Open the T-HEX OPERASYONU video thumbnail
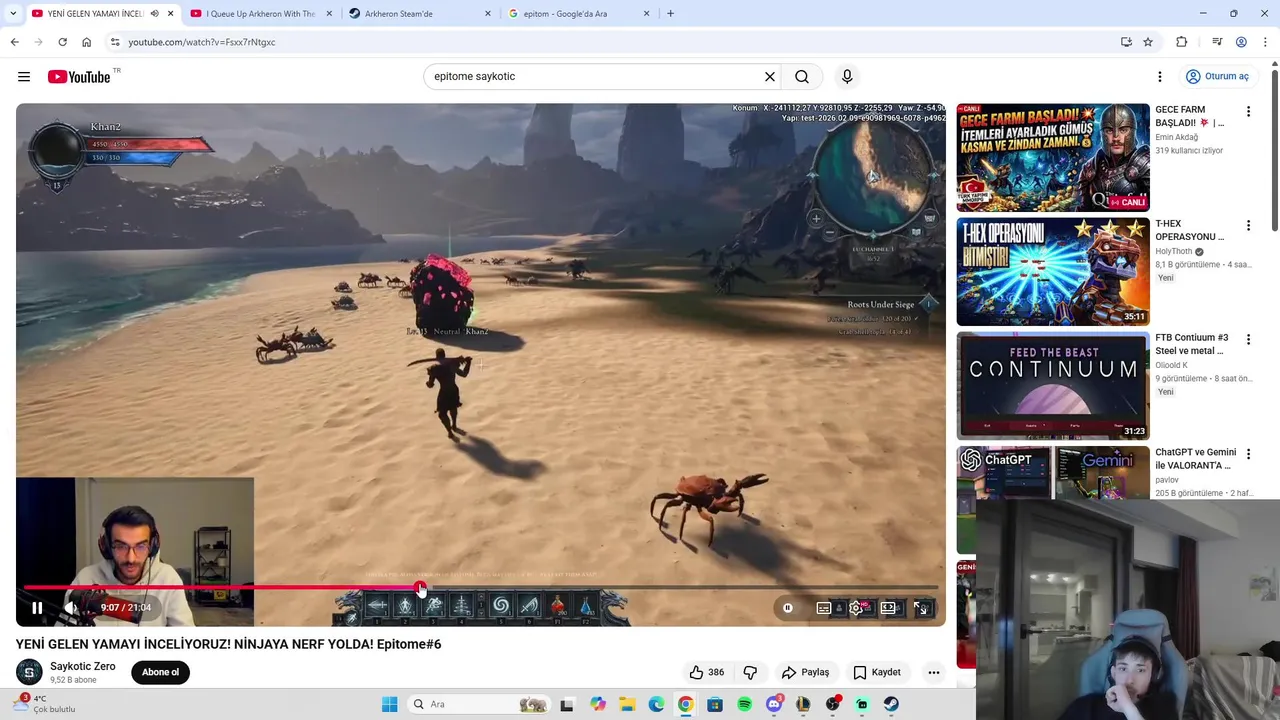 1053,271
